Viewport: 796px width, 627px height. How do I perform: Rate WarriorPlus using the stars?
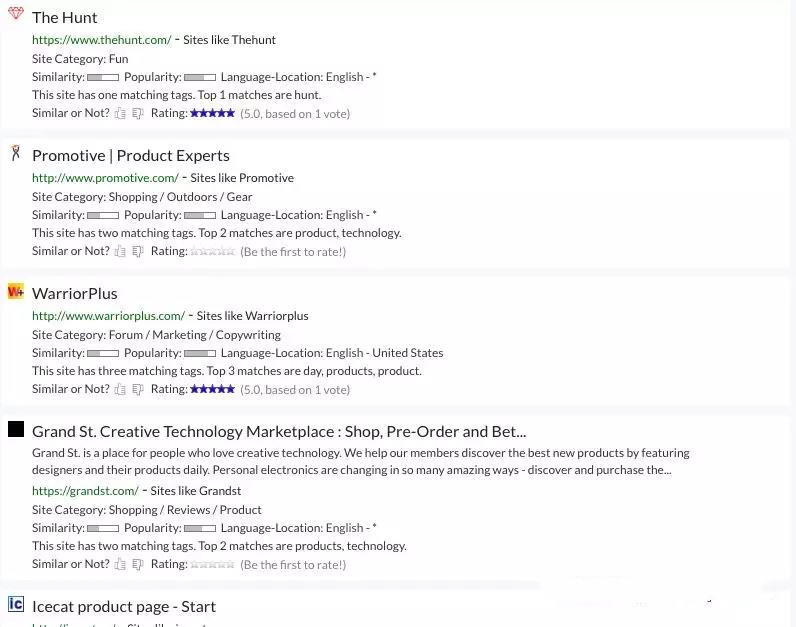pos(212,389)
